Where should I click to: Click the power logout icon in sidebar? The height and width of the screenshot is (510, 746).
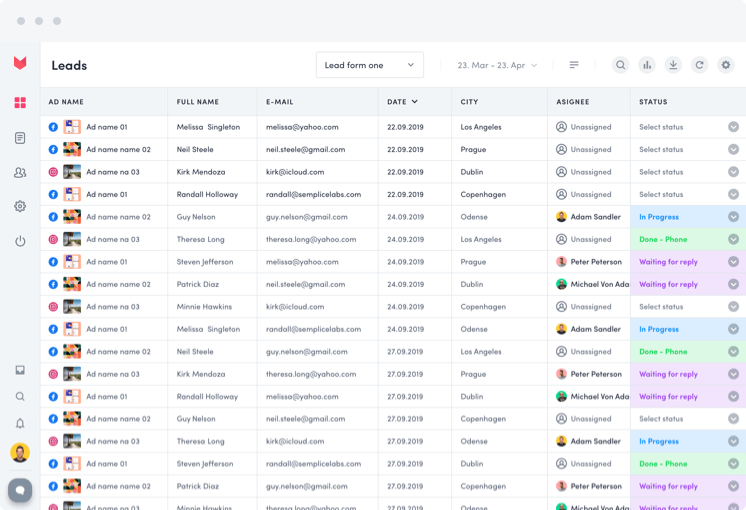[20, 241]
